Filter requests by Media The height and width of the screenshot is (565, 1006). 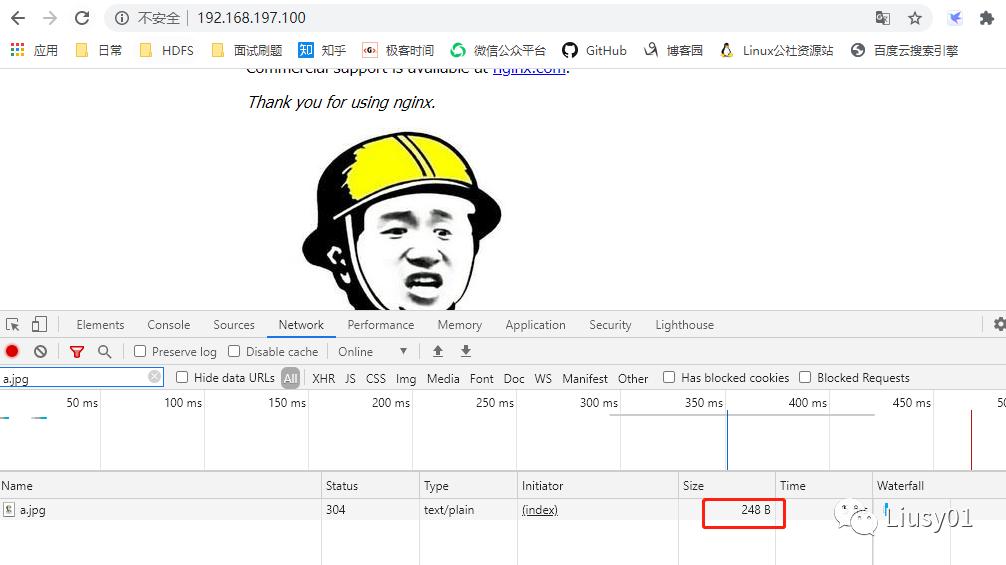(443, 378)
